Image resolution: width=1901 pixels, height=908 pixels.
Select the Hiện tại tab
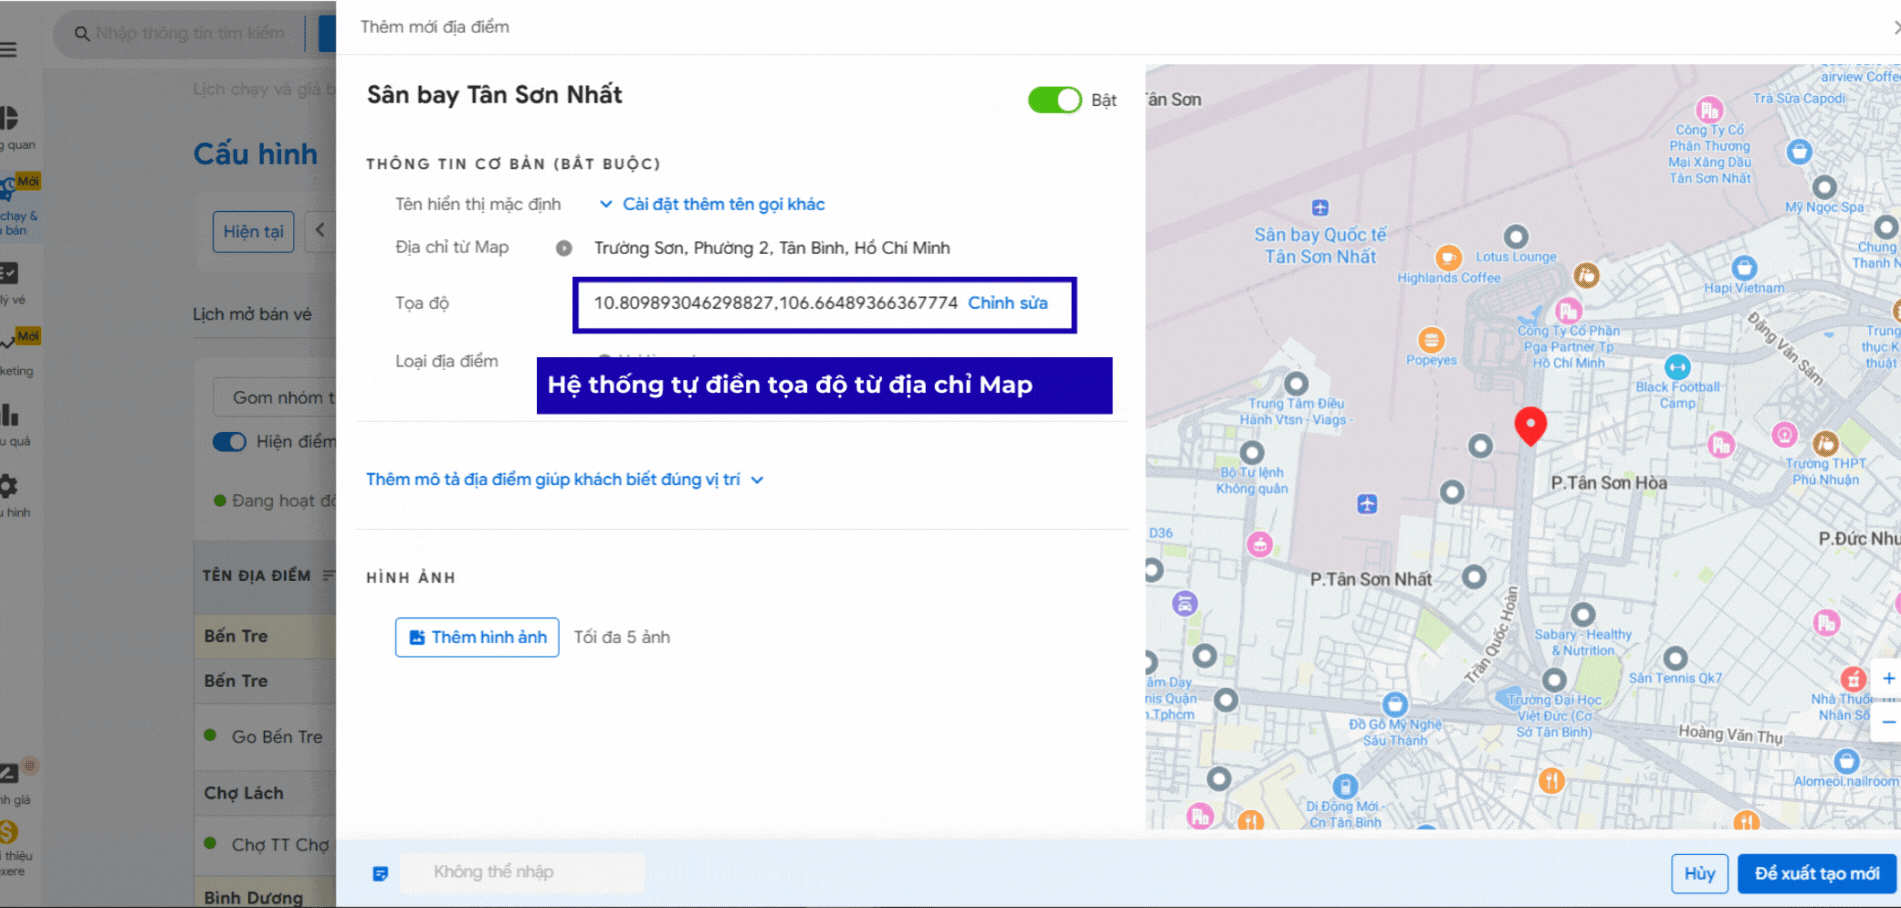253,232
